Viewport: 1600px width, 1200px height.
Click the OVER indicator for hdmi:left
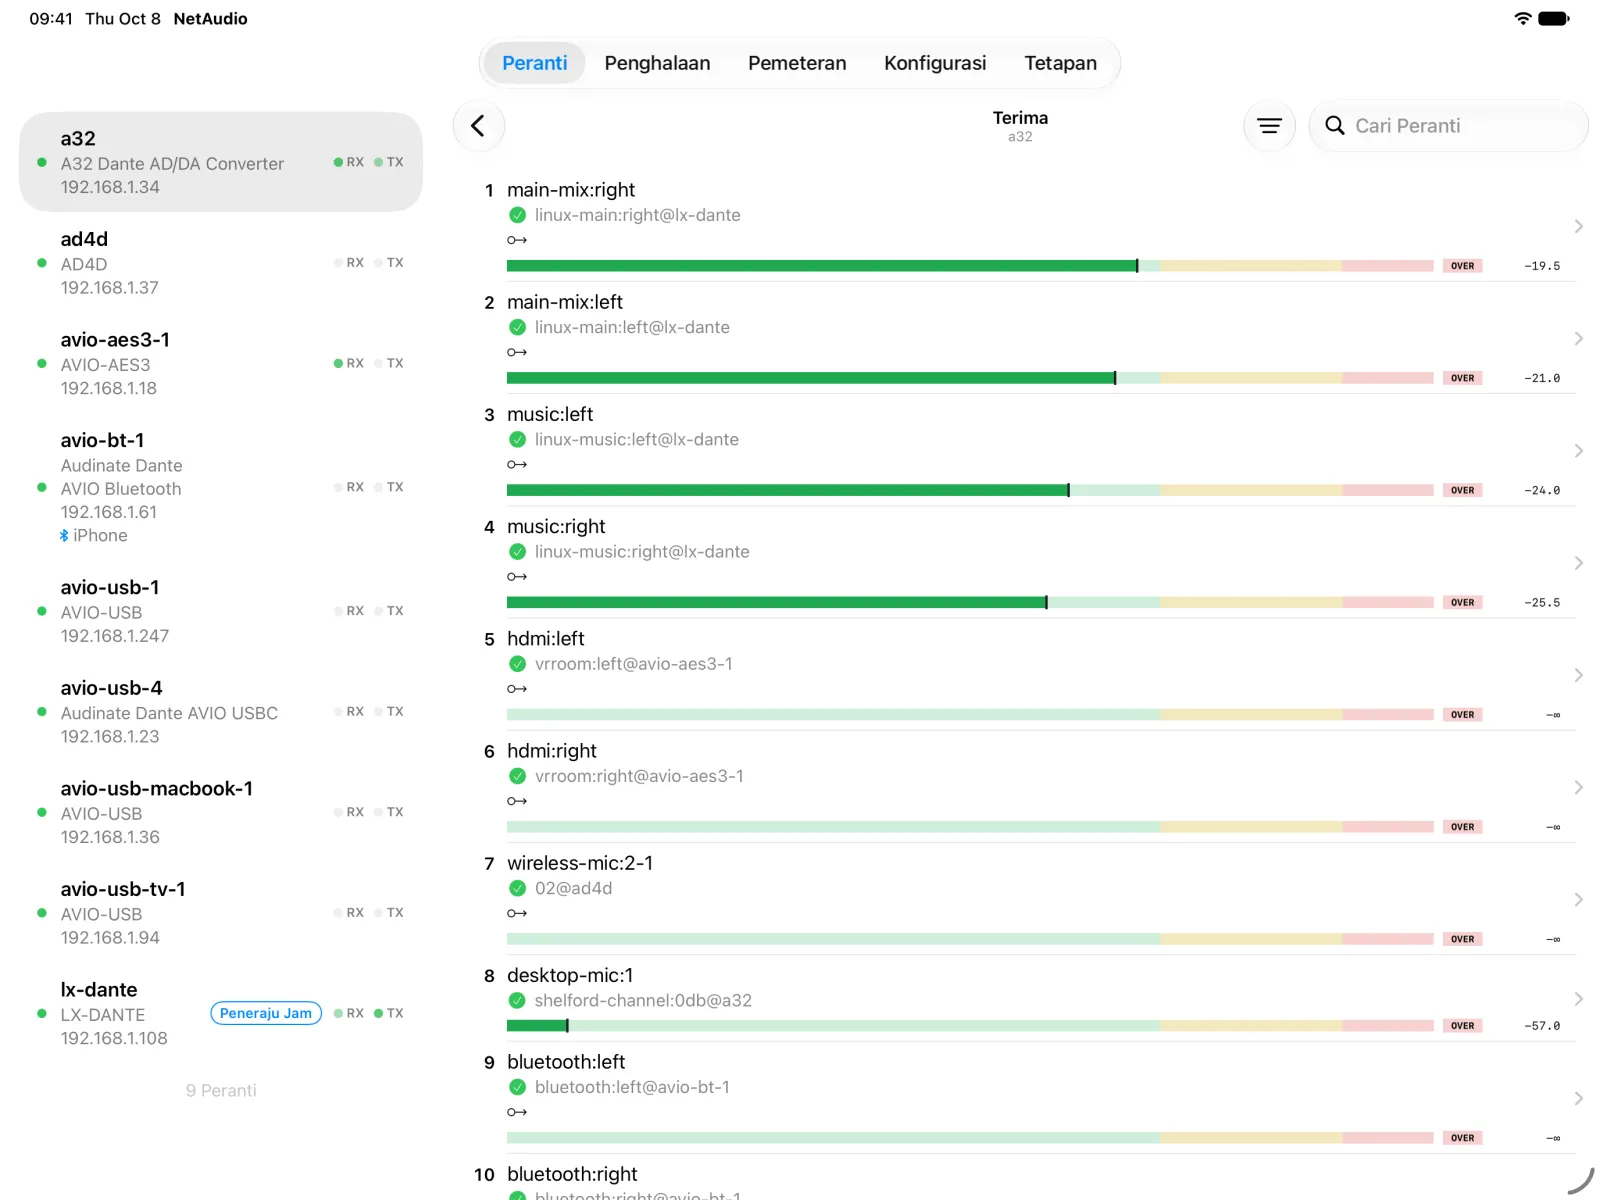pyautogui.click(x=1462, y=714)
